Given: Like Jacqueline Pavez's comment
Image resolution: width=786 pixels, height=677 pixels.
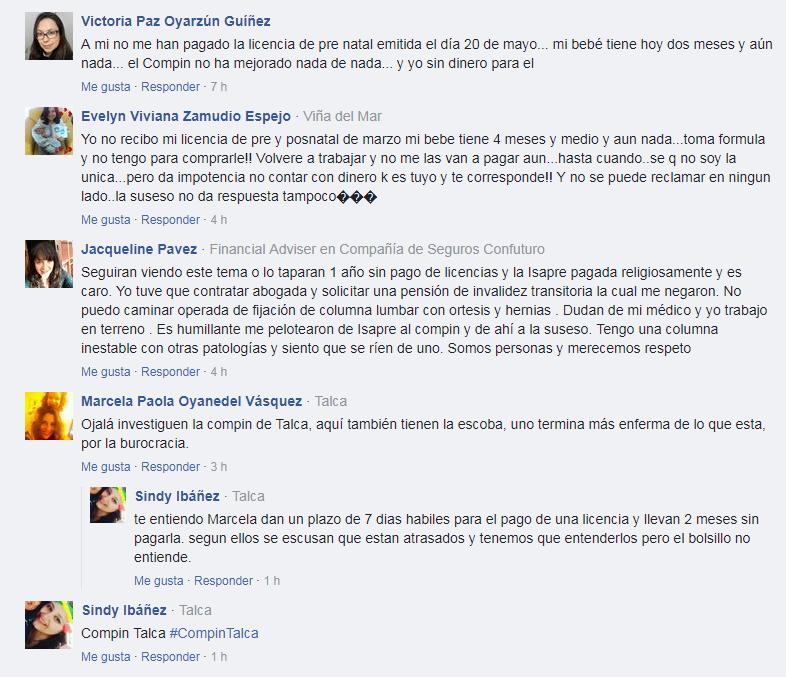Looking at the screenshot, I should point(106,372).
